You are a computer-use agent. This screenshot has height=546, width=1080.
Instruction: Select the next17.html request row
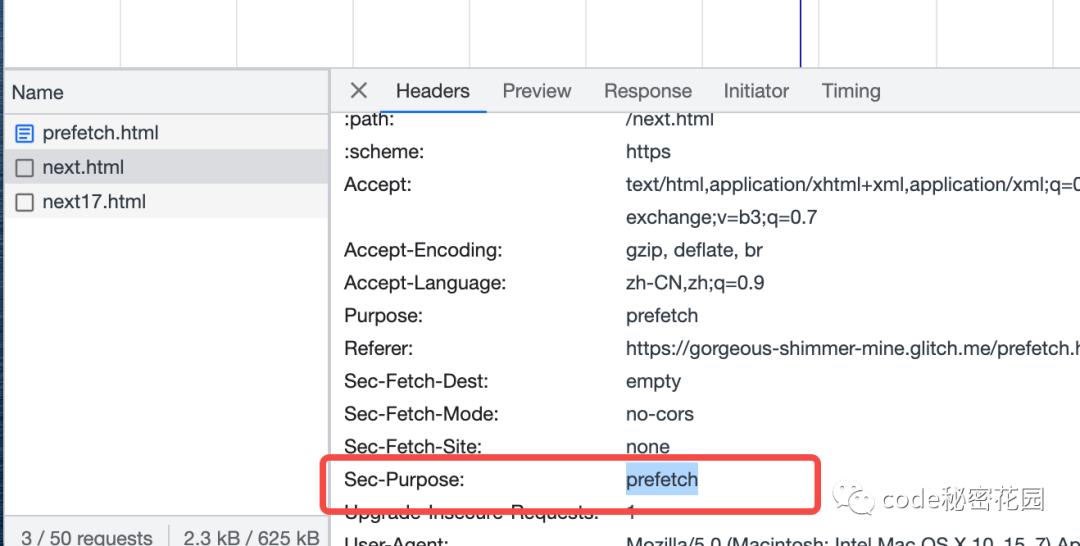94,202
